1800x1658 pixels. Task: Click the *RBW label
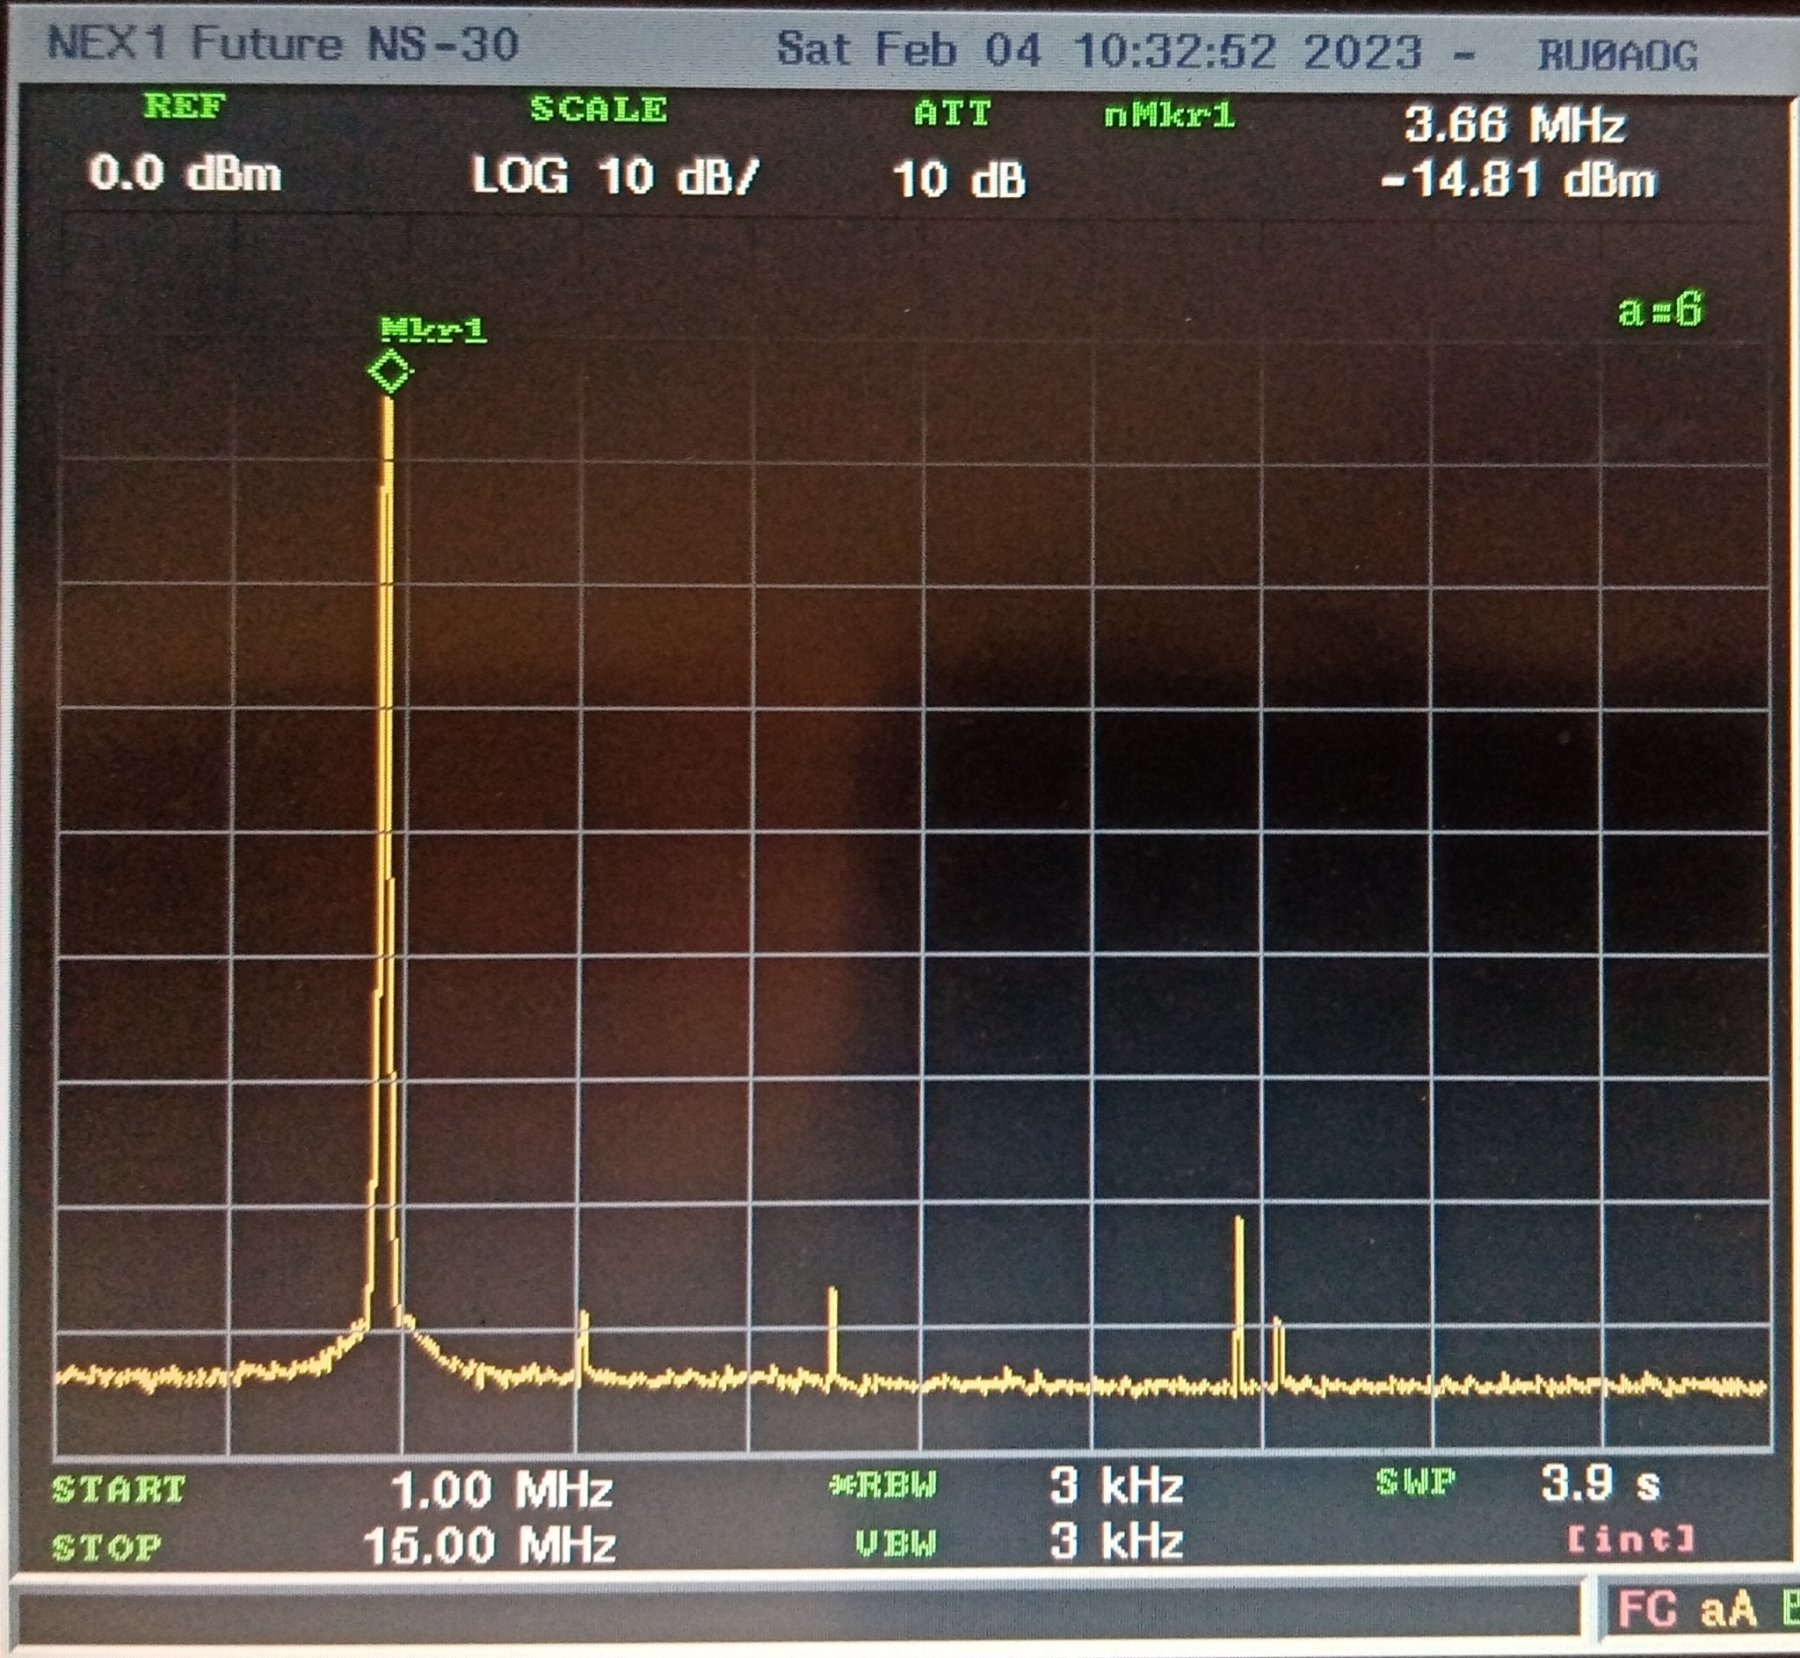(884, 1486)
